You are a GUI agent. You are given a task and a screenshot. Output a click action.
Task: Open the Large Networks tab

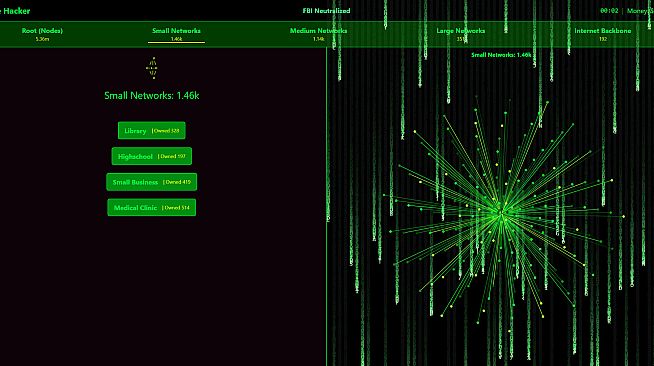(x=460, y=34)
